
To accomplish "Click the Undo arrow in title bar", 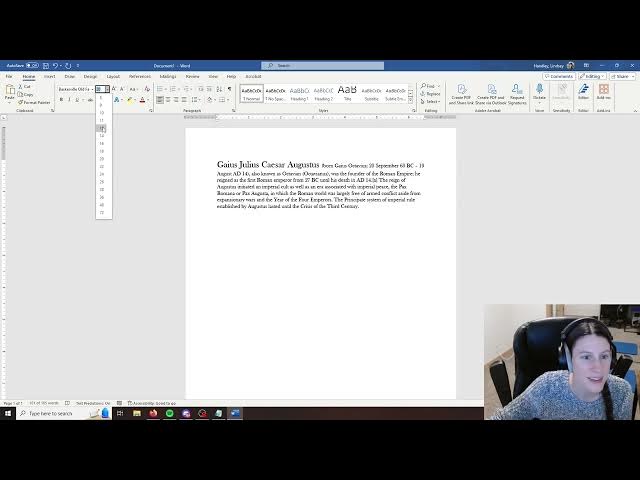I will [x=55, y=65].
